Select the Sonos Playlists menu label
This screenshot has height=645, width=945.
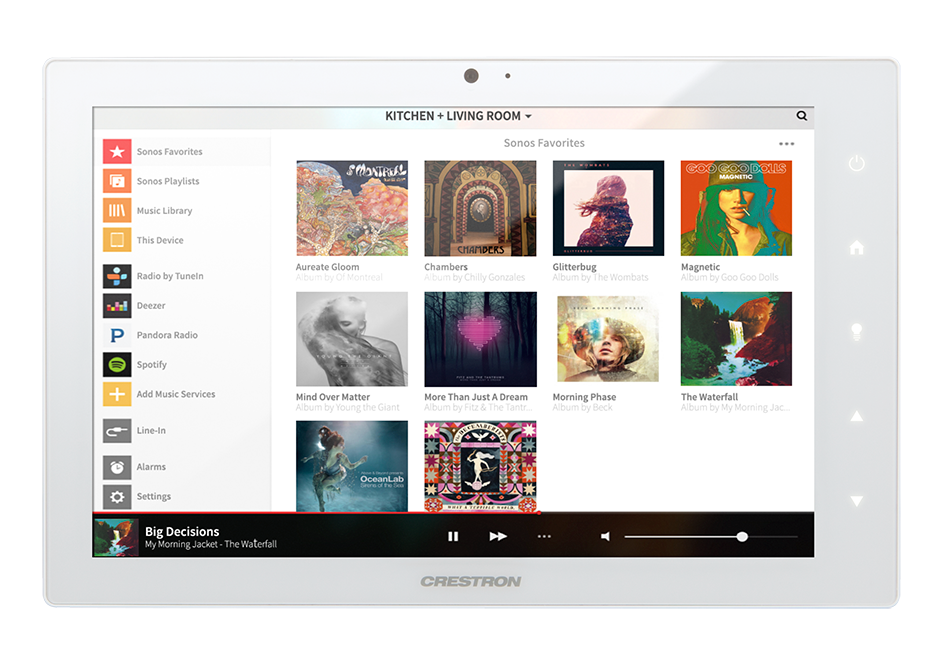click(168, 181)
